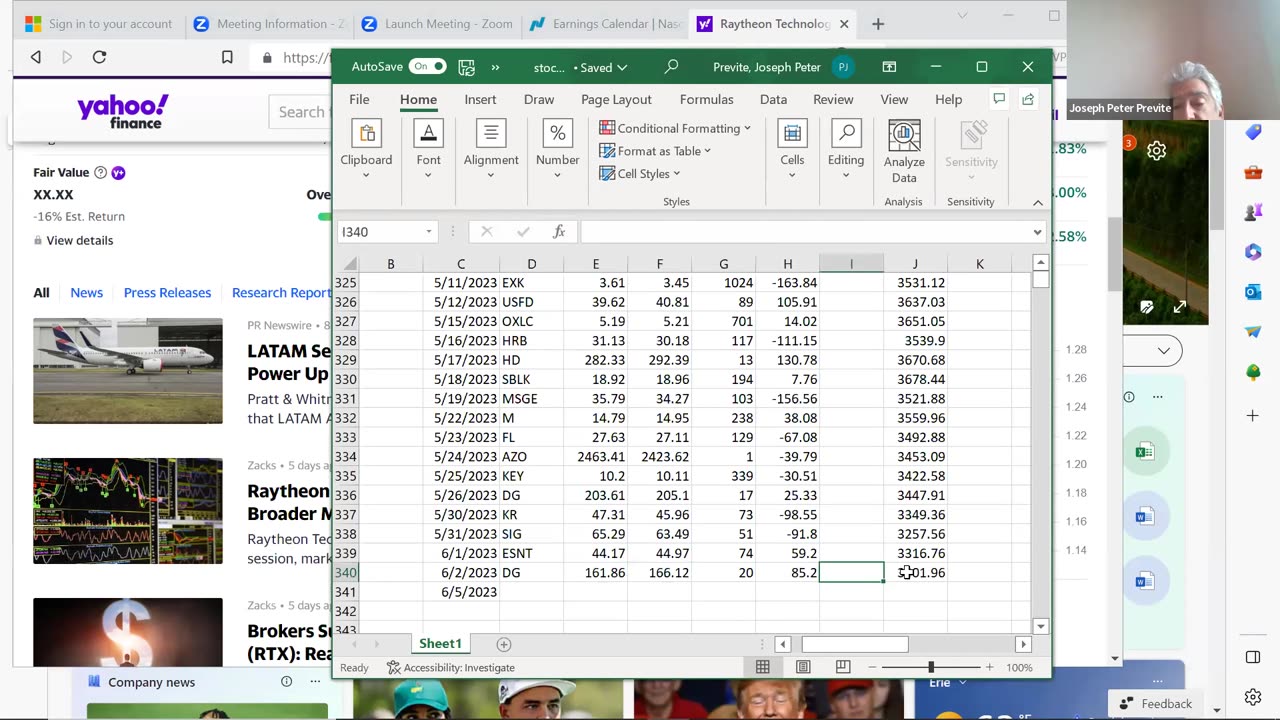1280x720 pixels.
Task: Switch to the Review tab
Action: 833,99
